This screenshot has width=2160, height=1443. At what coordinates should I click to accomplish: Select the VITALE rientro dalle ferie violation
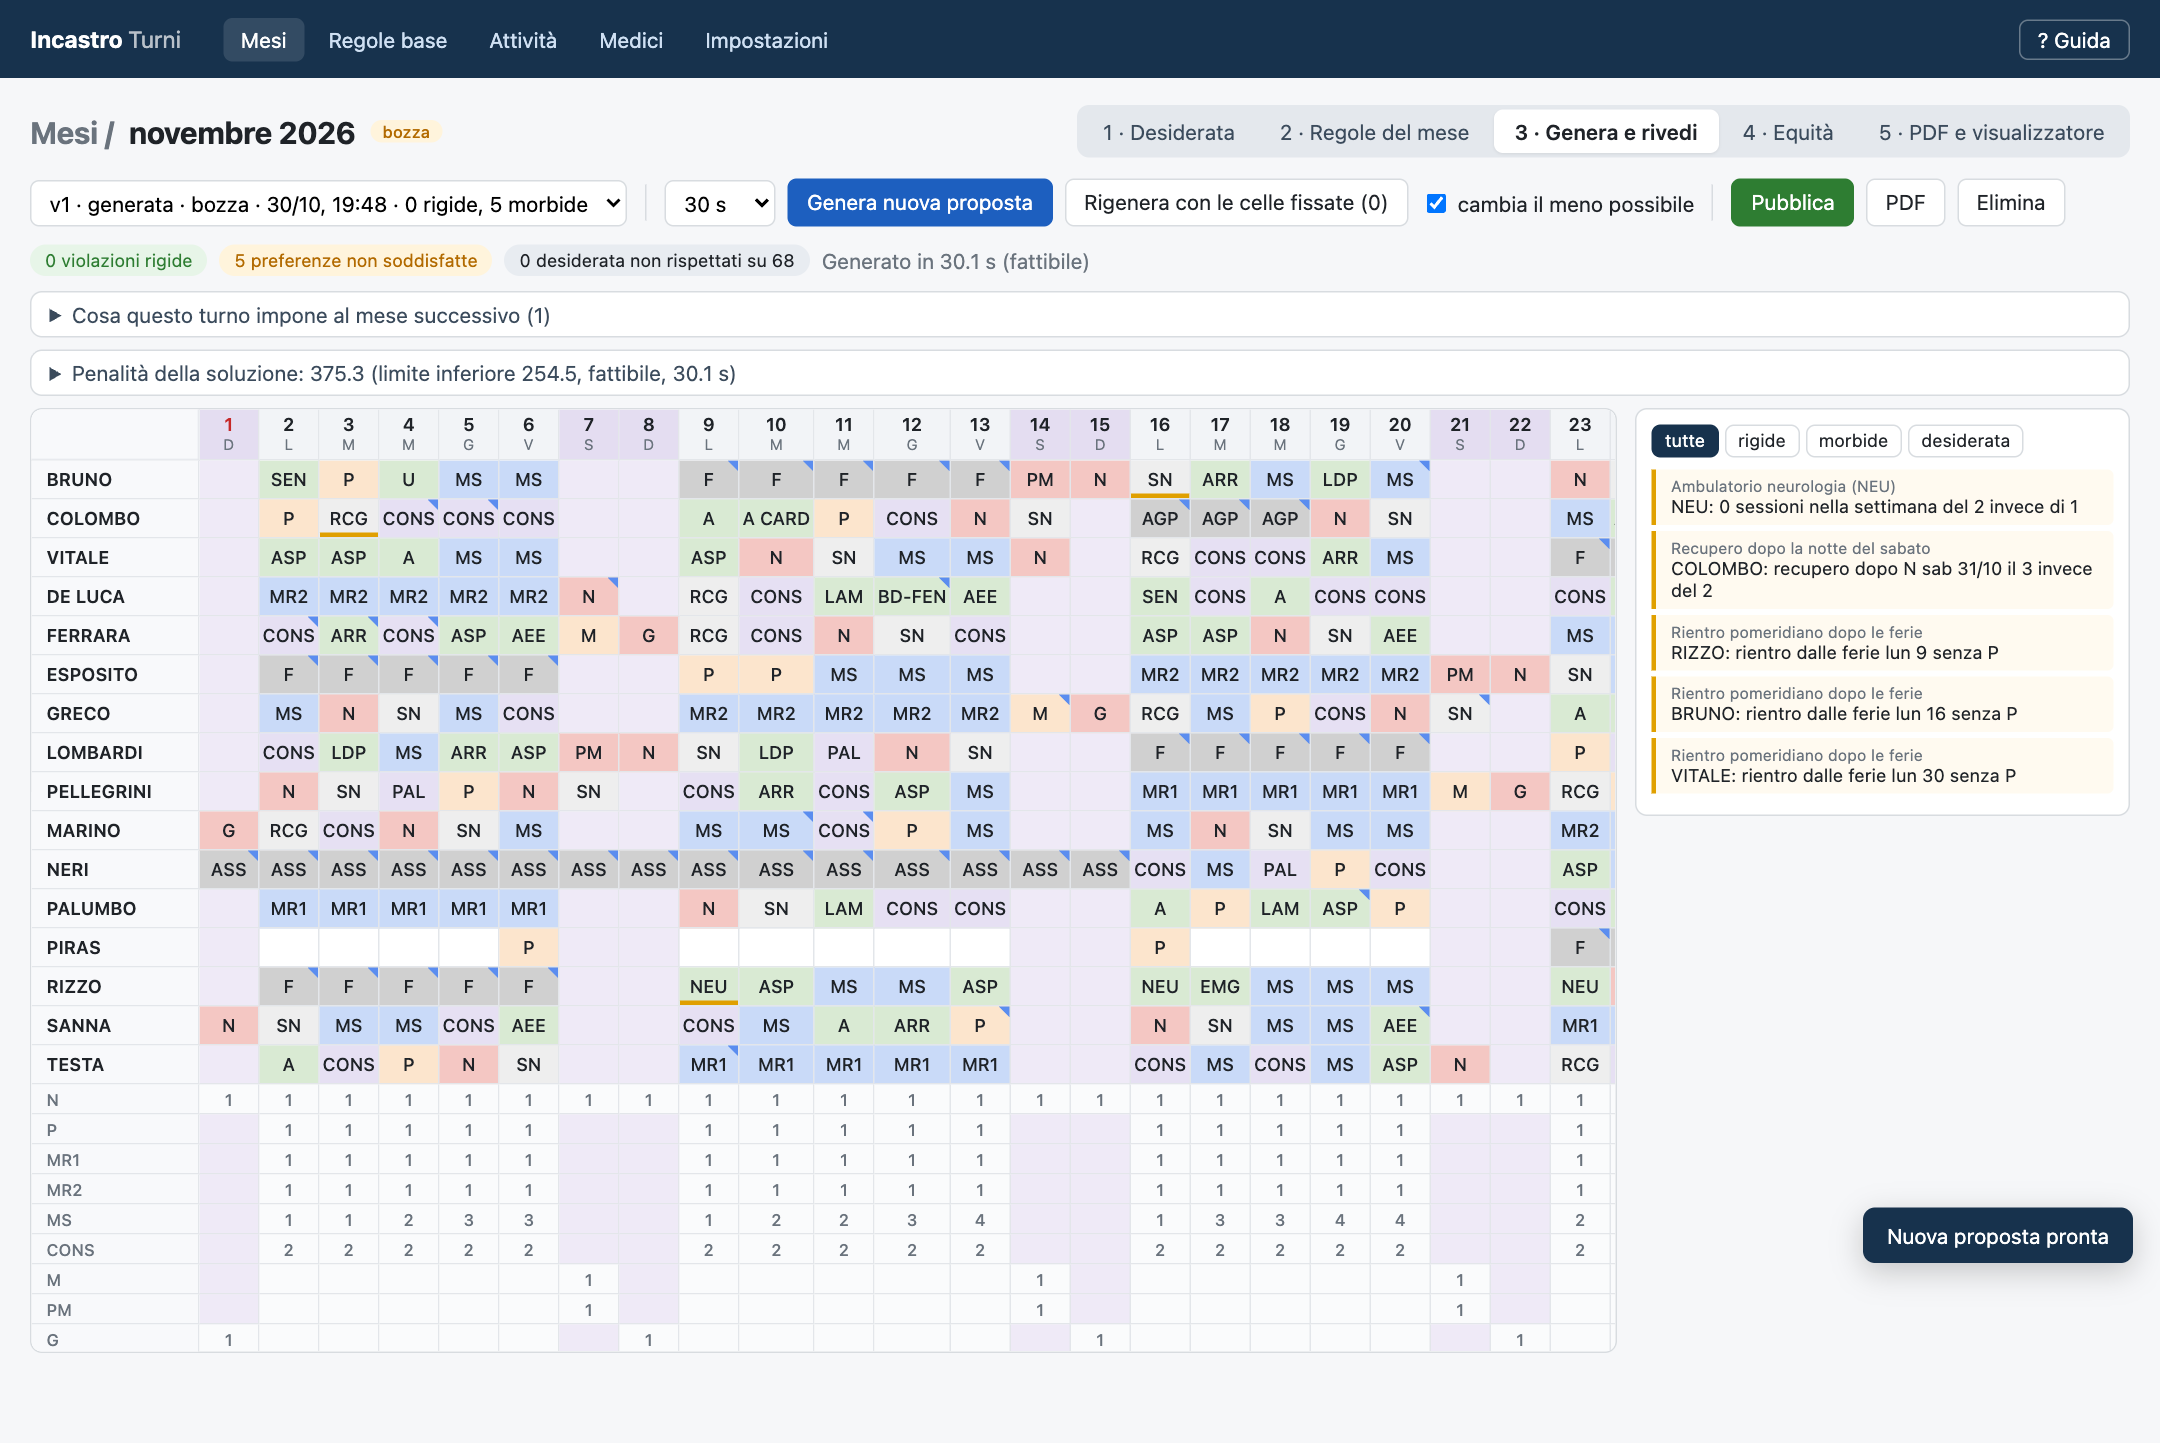1883,766
